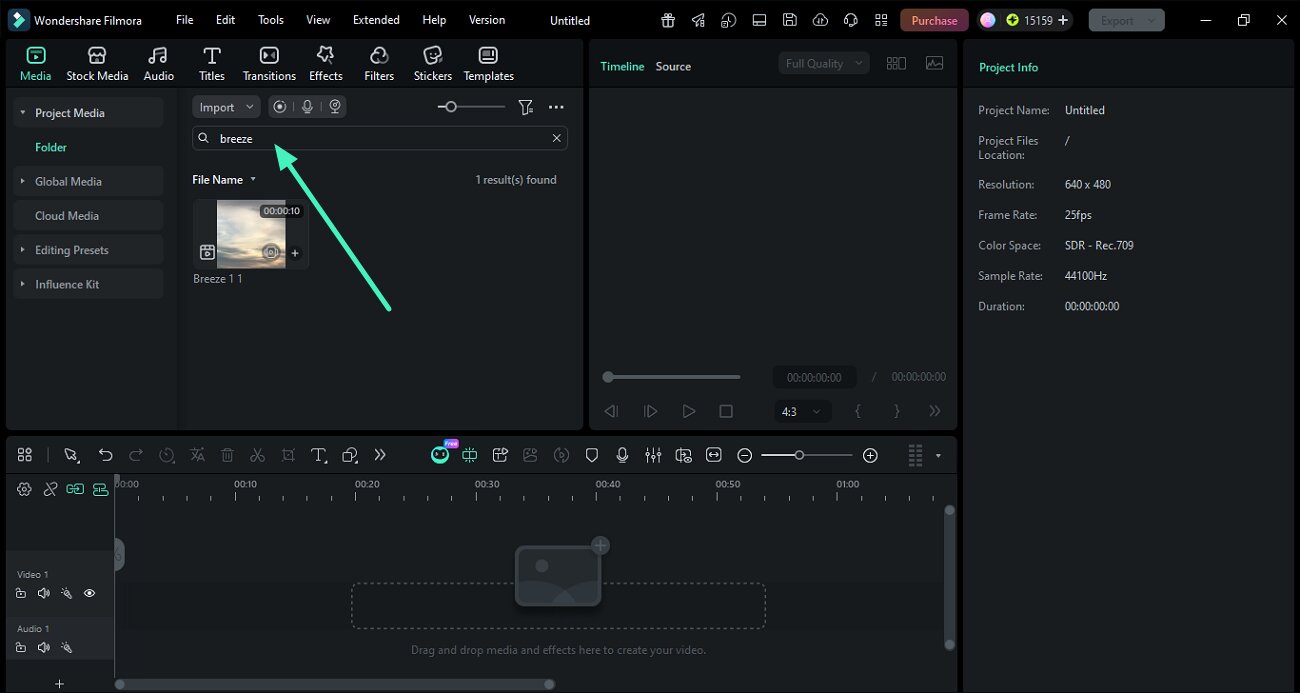Expand Influence Kit section
This screenshot has height=693, width=1300.
point(23,284)
